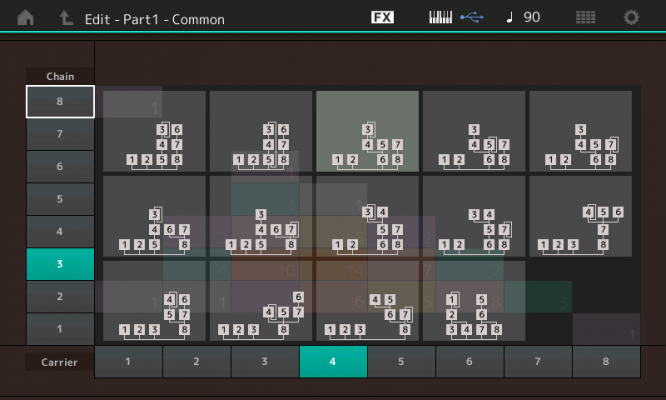Go to the Home screen icon
This screenshot has width=666, height=400.
(25, 17)
